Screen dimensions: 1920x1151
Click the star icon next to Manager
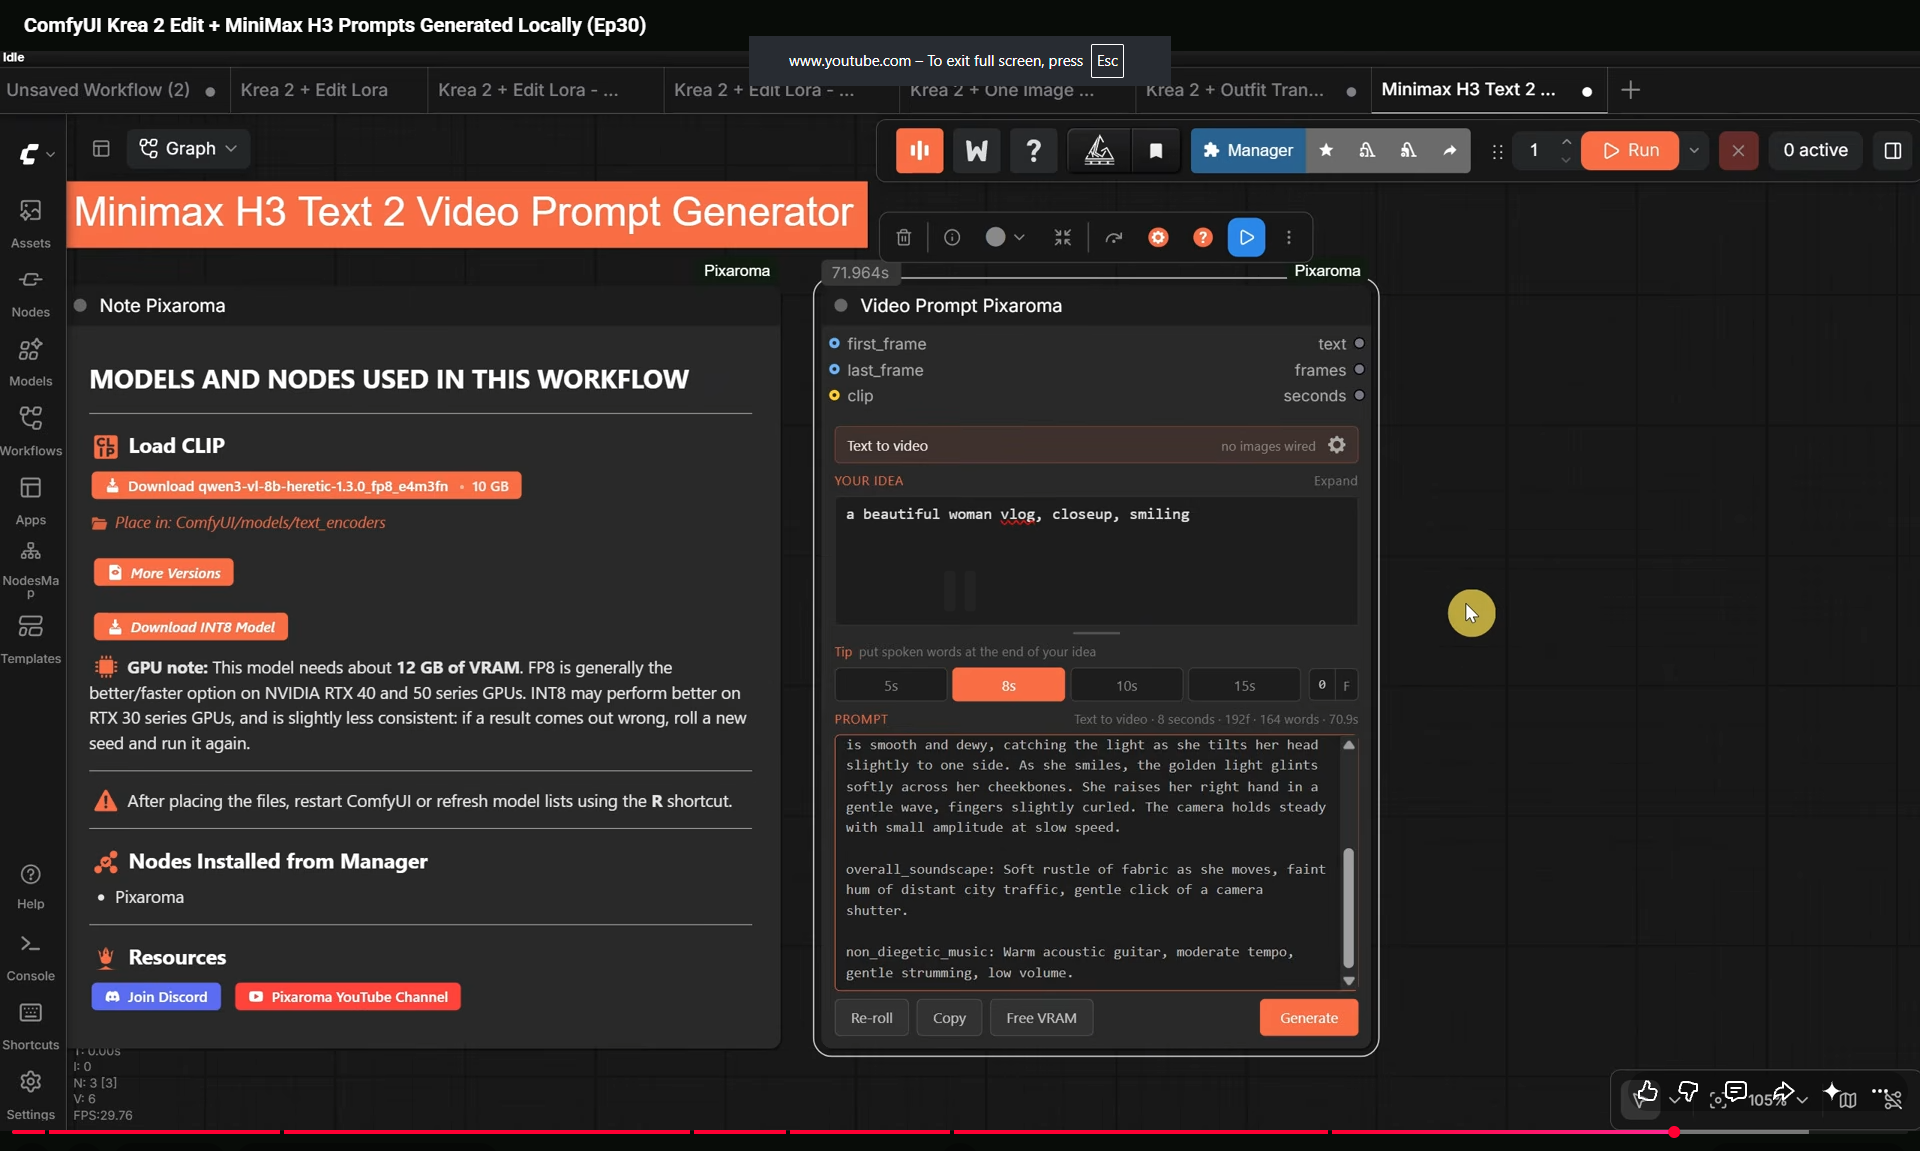[x=1326, y=150]
